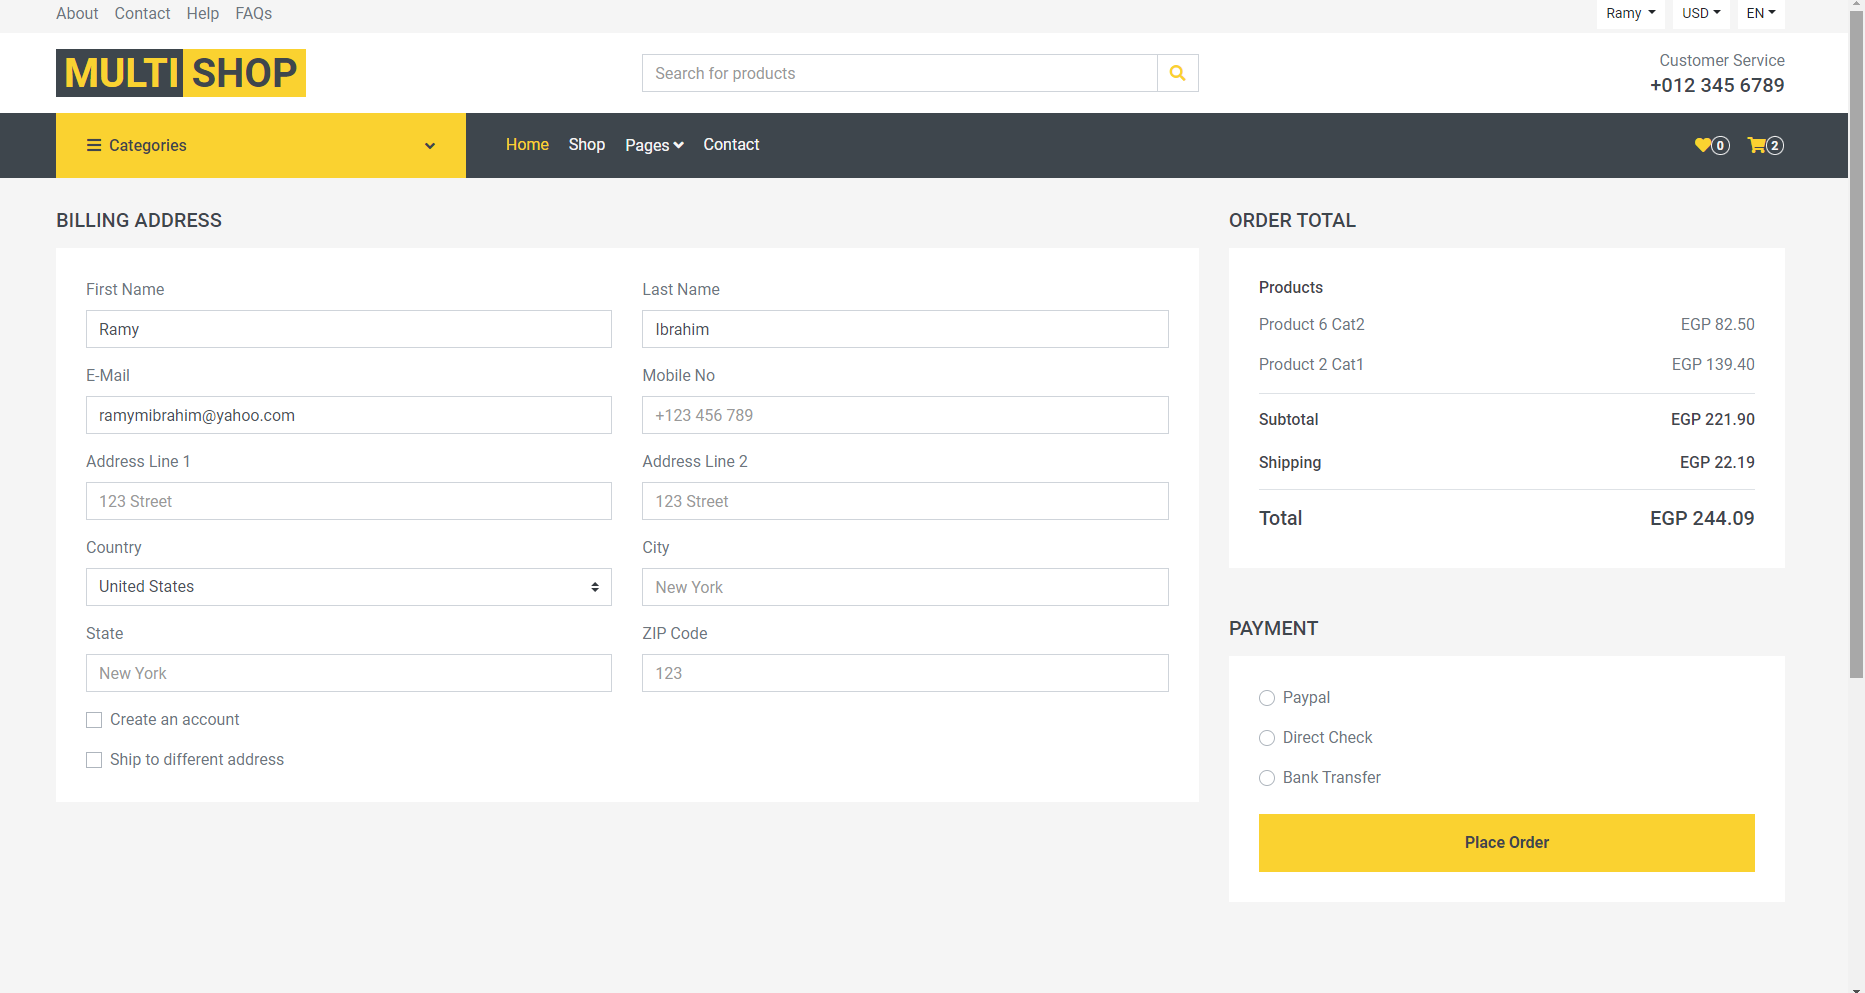The image size is (1865, 993).
Task: Open the Country selection dropdown
Action: point(348,587)
